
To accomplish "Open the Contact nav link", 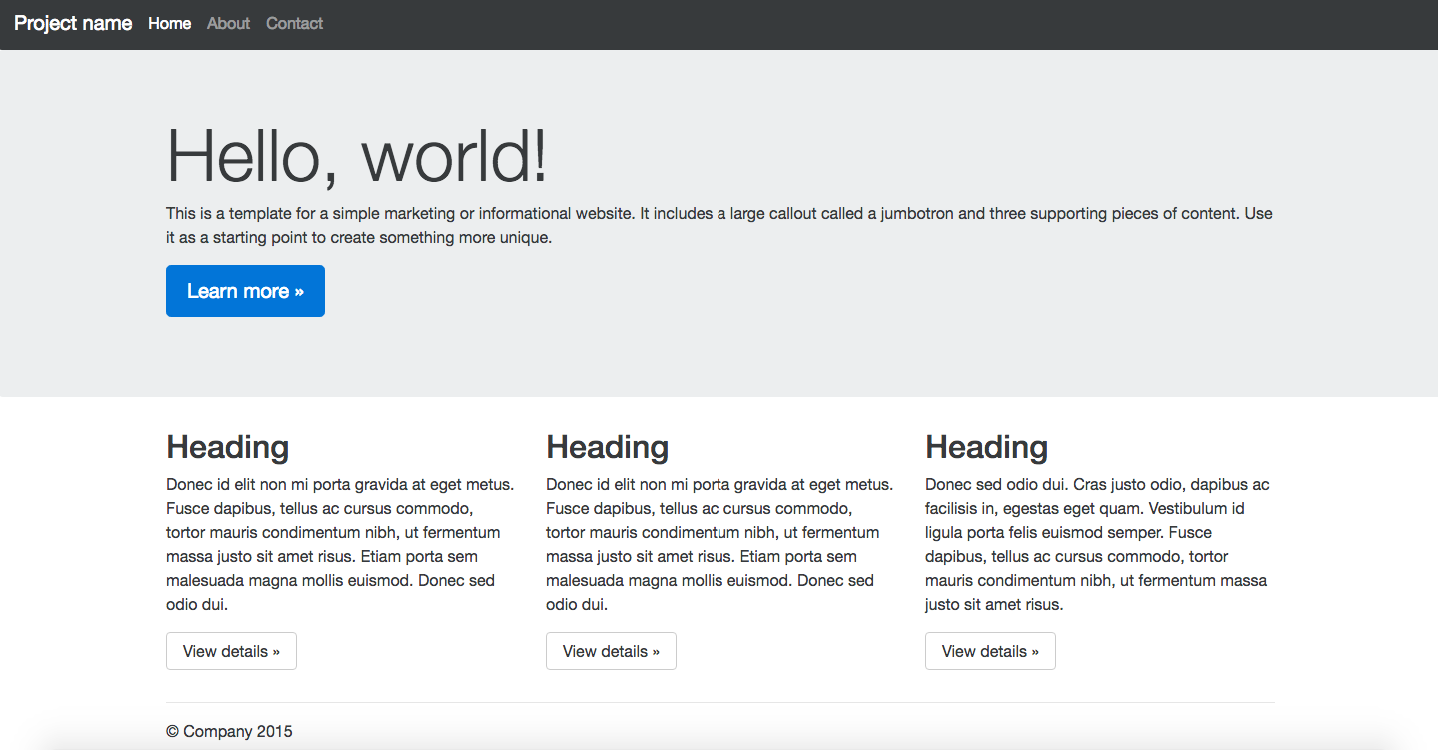I will [294, 23].
